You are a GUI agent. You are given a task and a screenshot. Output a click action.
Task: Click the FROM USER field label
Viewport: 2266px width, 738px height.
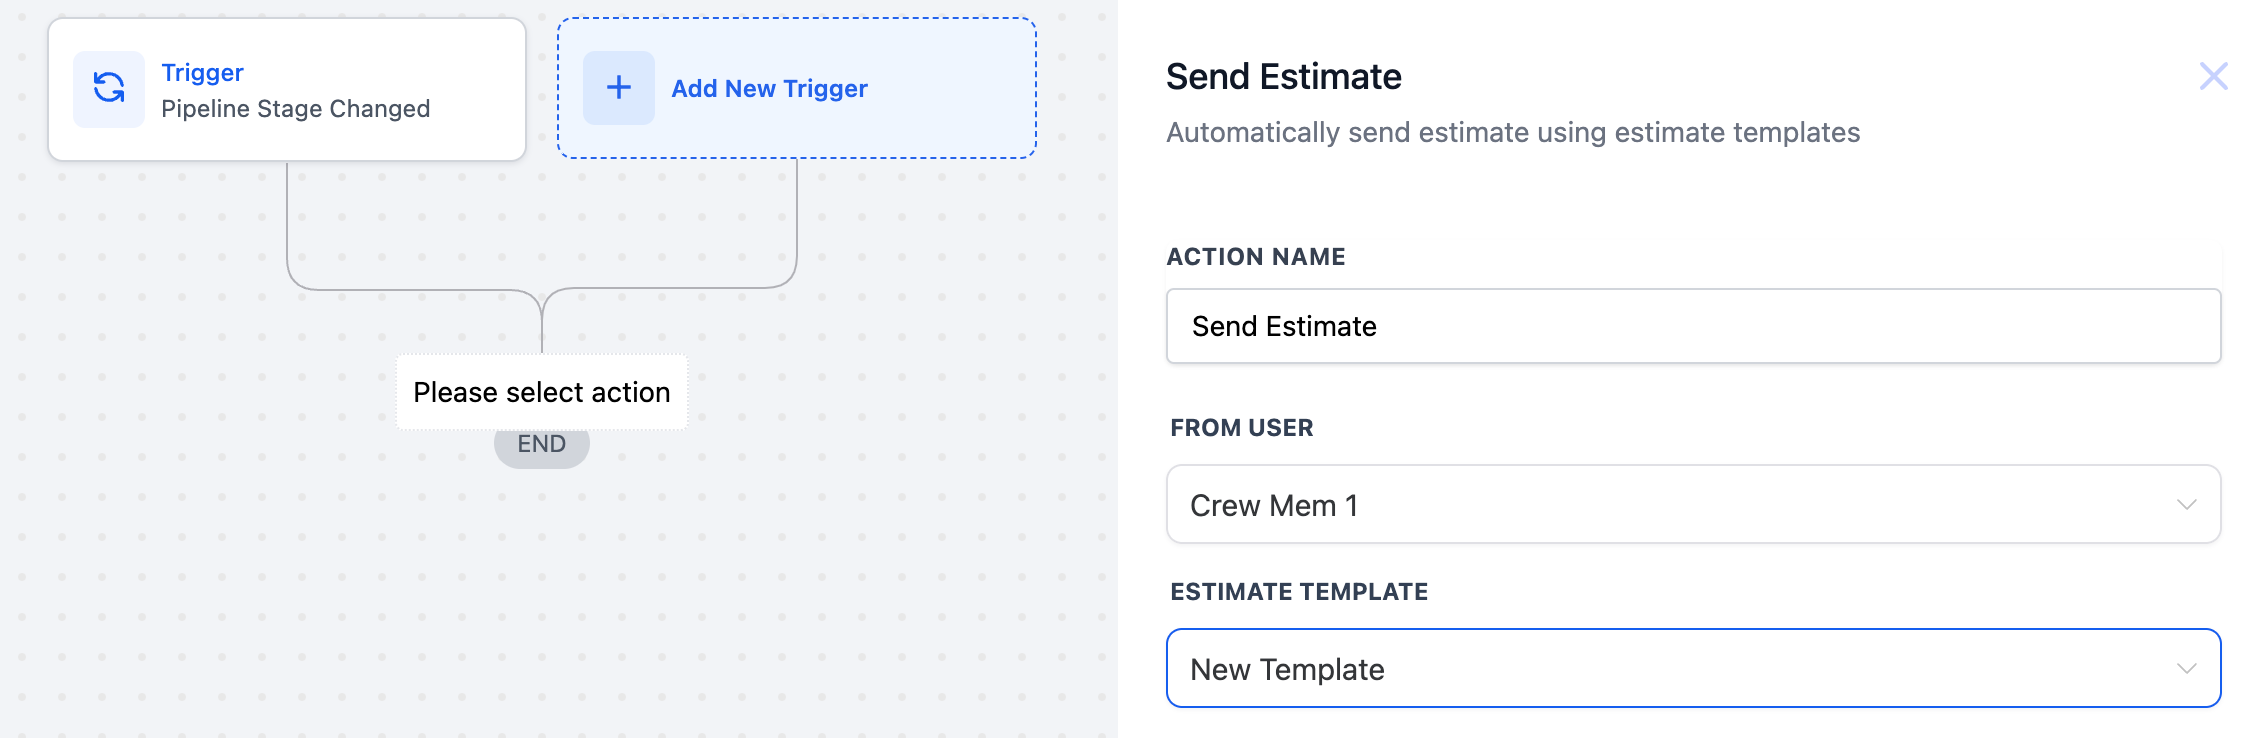(x=1241, y=428)
